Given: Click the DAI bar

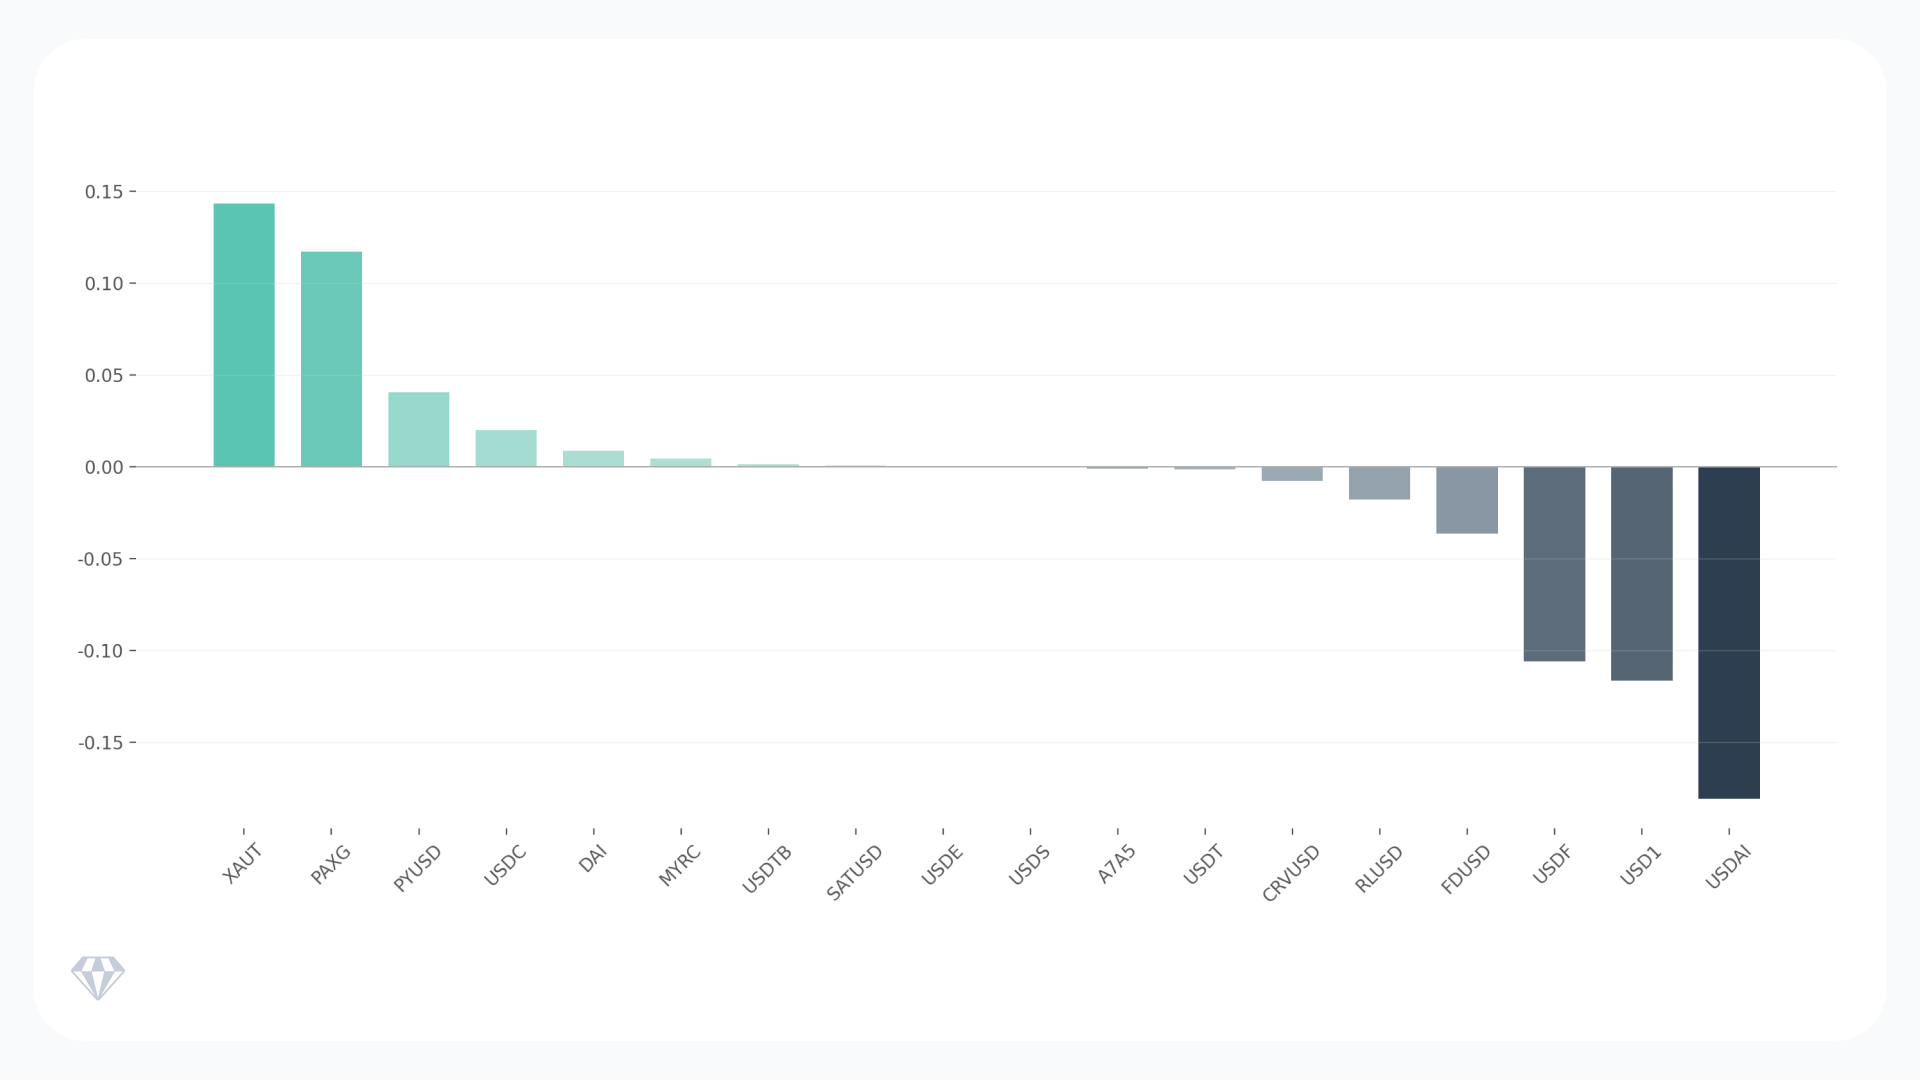Looking at the screenshot, I should 593,459.
